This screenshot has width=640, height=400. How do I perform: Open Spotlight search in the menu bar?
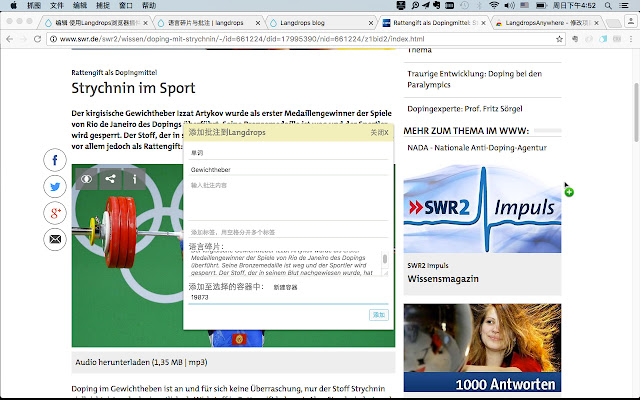(x=608, y=5)
